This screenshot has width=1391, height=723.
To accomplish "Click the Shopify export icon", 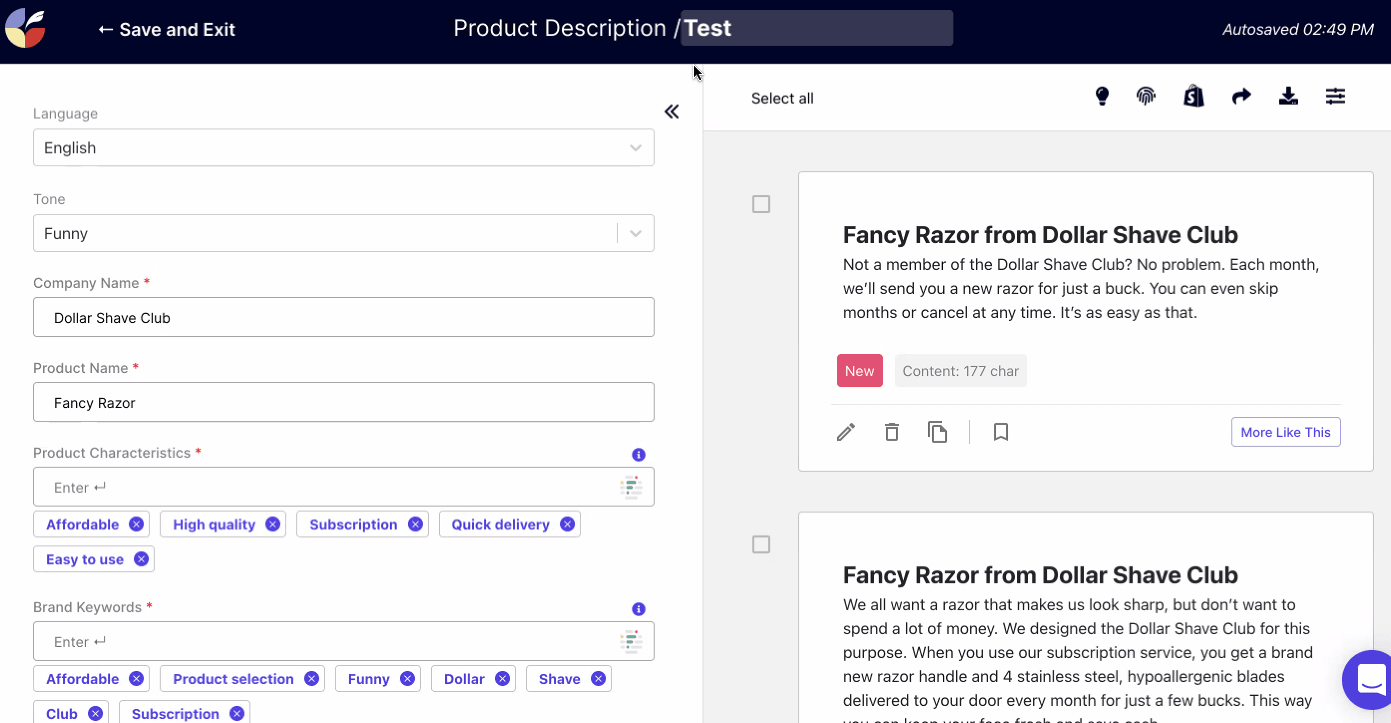I will (1193, 96).
